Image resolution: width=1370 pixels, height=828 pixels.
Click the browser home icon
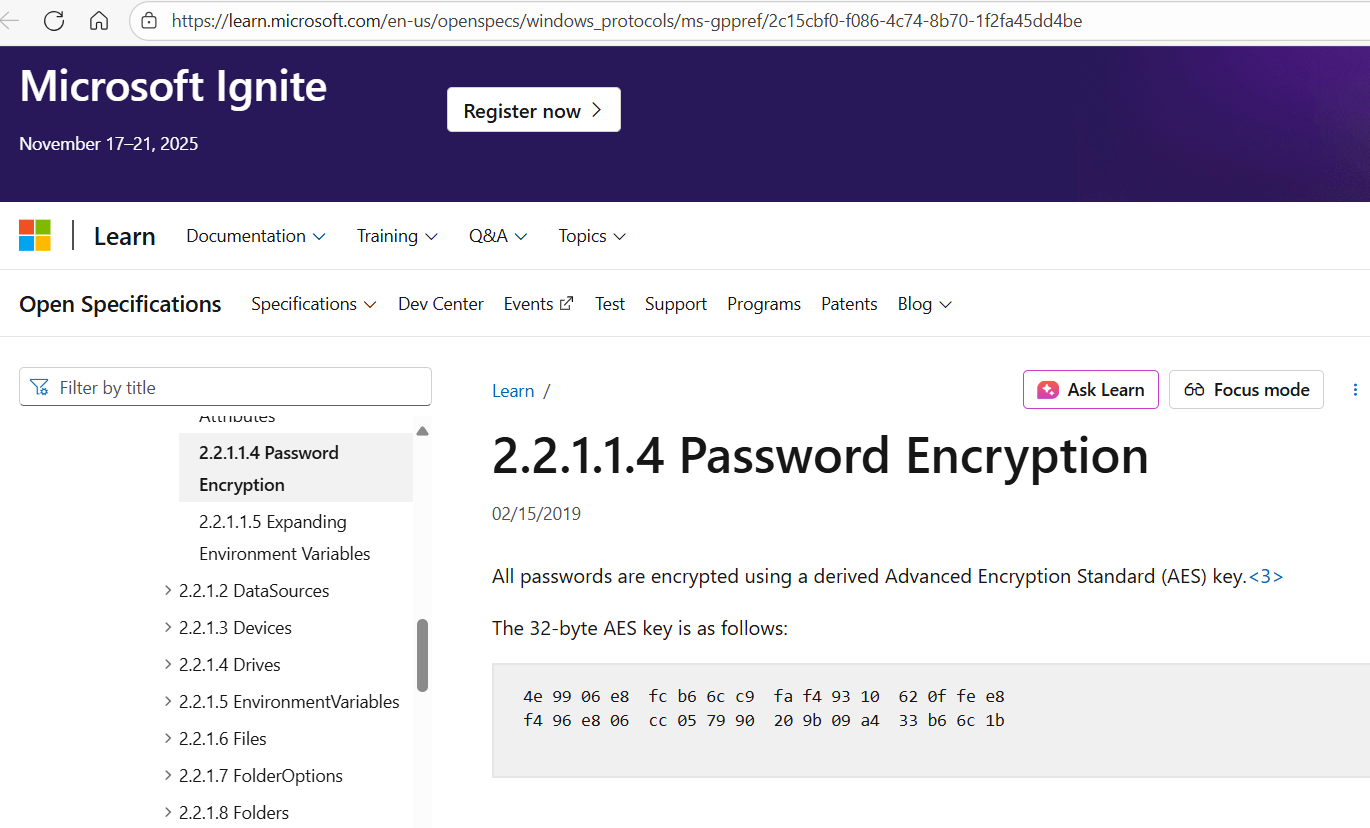pos(99,21)
